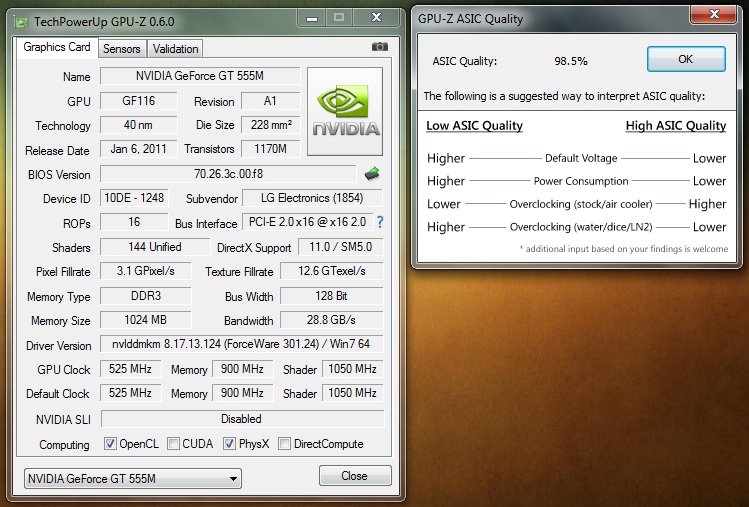Viewport: 749px width, 507px height.
Task: Click the Device ID field 10DE - 1248
Action: click(134, 198)
